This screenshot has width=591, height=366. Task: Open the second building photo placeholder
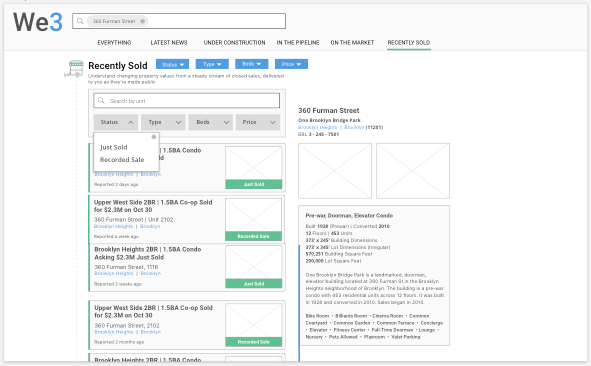click(x=413, y=171)
